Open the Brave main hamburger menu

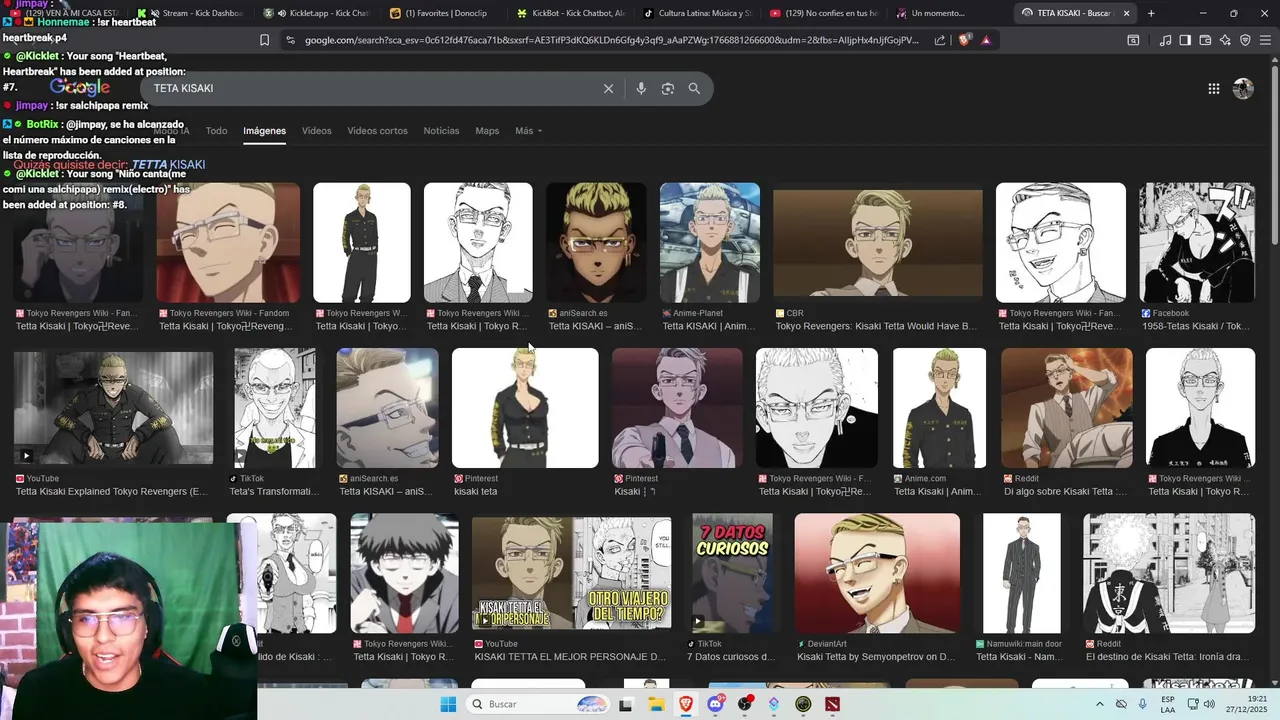1265,40
